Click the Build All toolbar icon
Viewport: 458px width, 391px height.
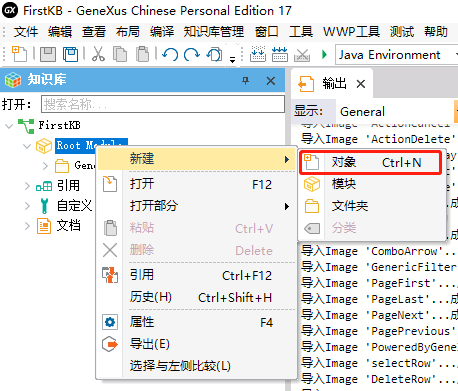click(258, 54)
